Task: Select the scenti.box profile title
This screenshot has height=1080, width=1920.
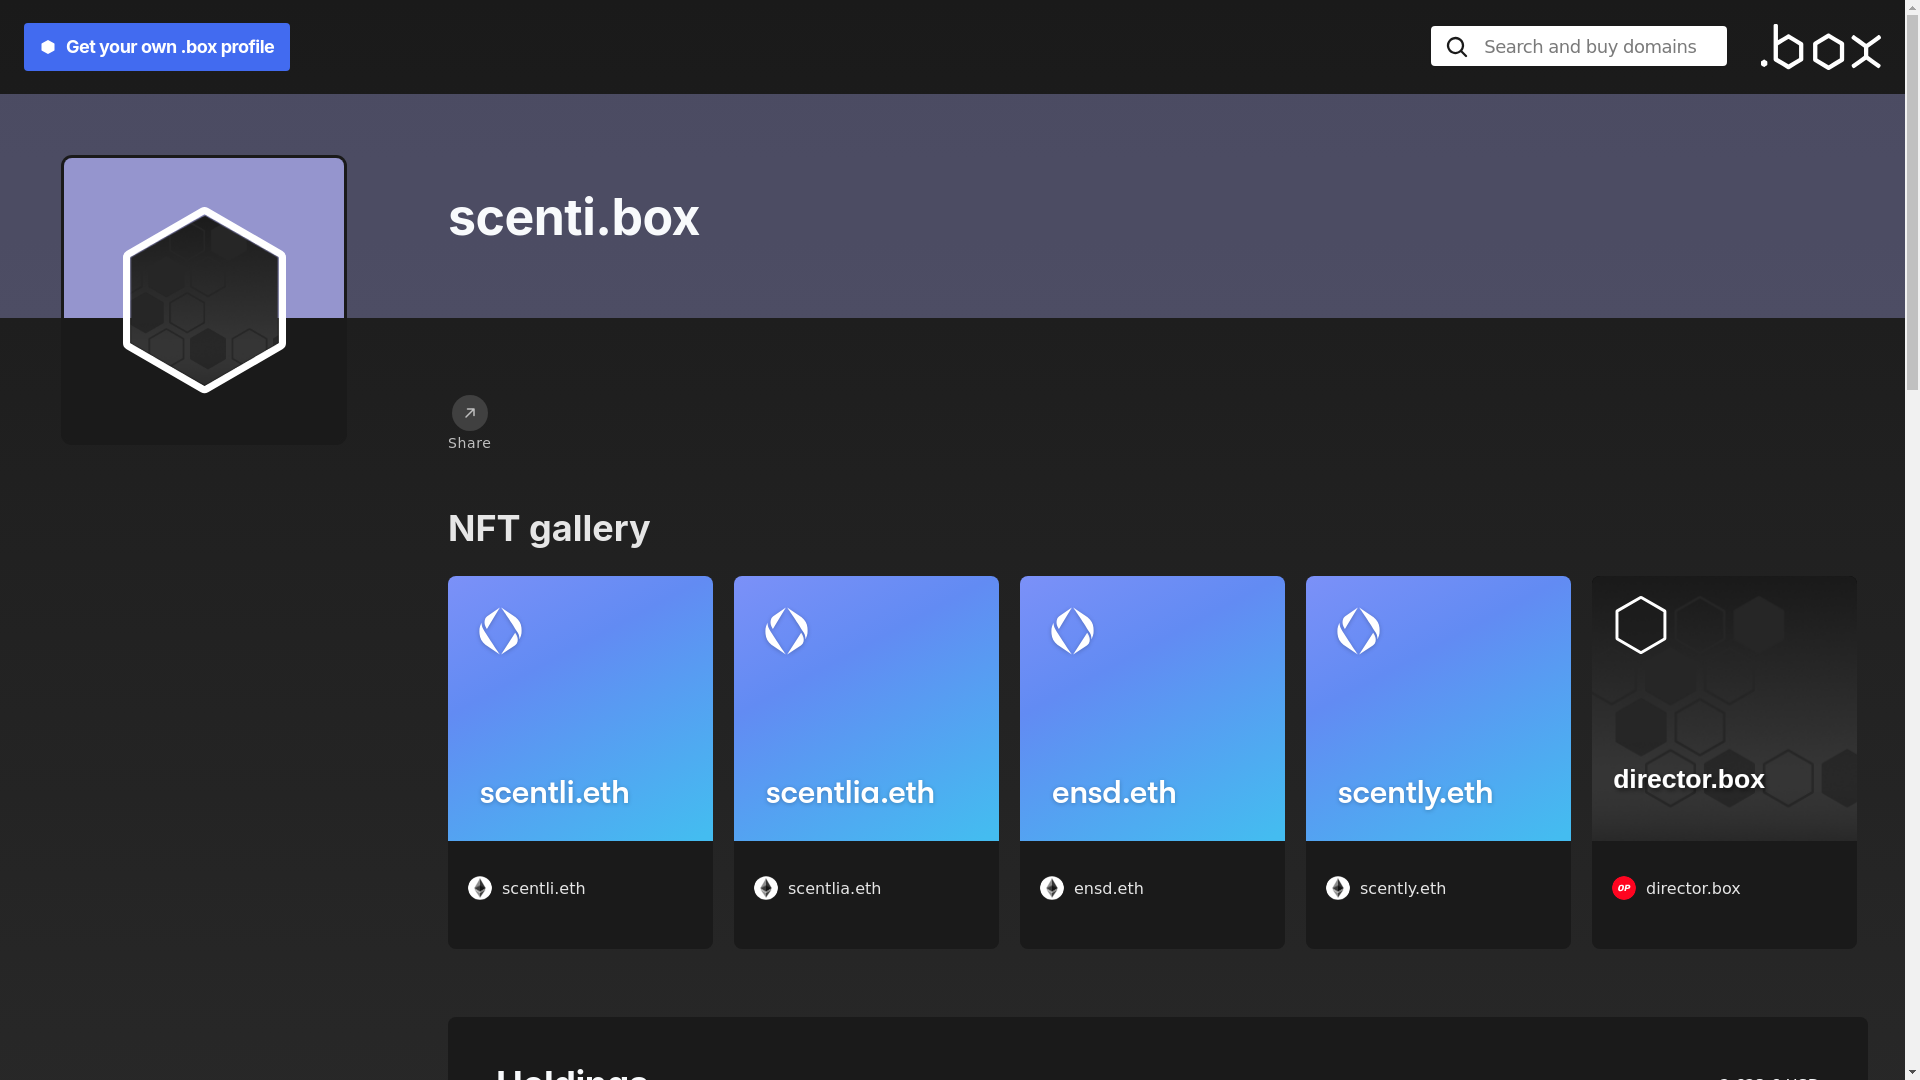Action: [x=574, y=217]
